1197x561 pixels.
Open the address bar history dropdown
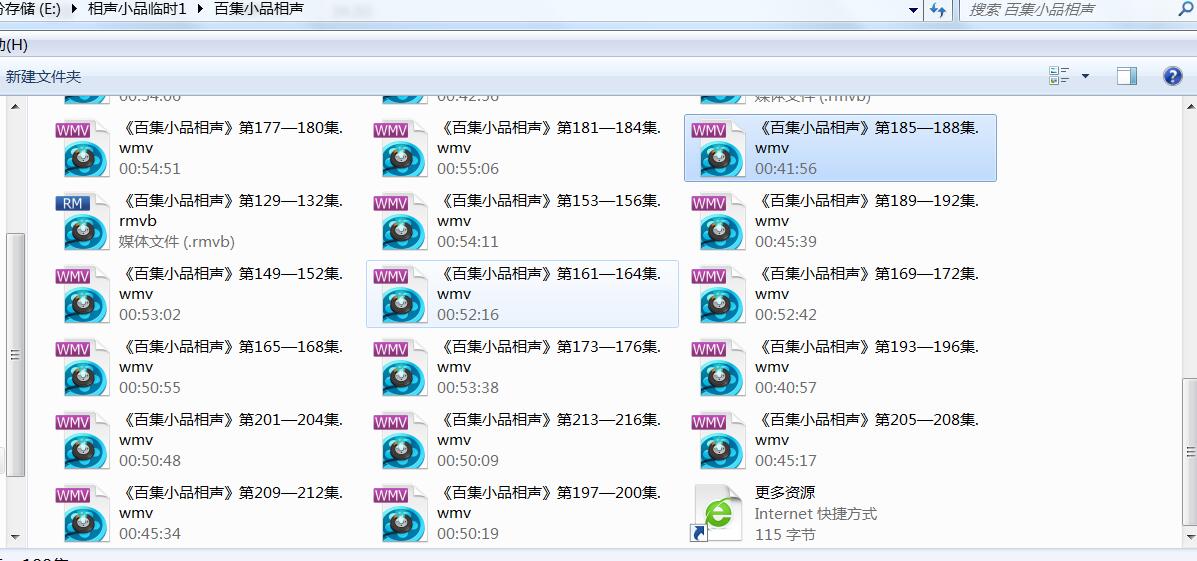[x=914, y=10]
